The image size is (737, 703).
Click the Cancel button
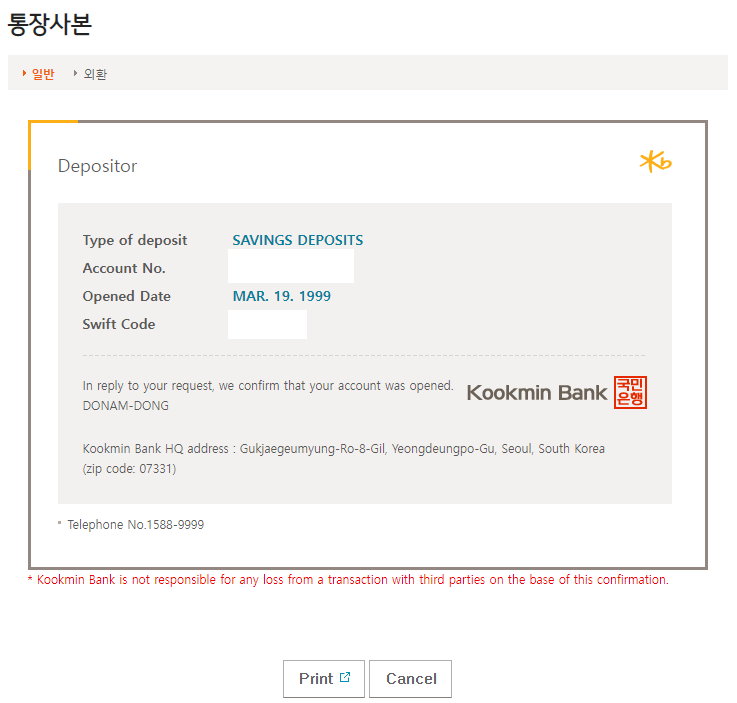click(410, 679)
